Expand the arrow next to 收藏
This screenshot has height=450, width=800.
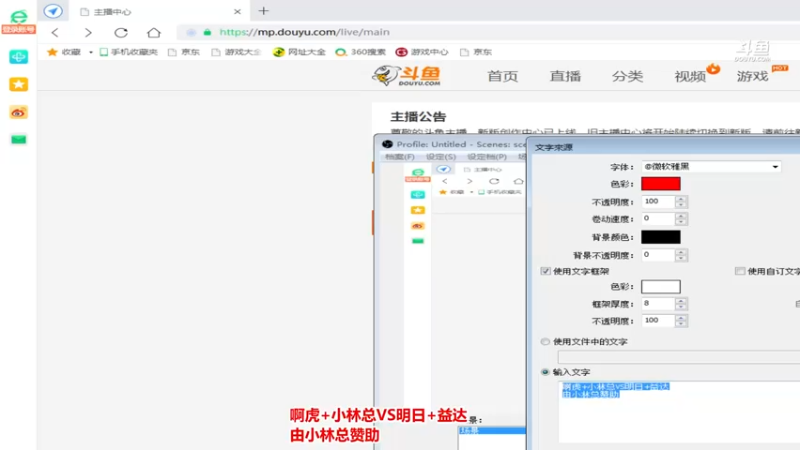click(91, 52)
